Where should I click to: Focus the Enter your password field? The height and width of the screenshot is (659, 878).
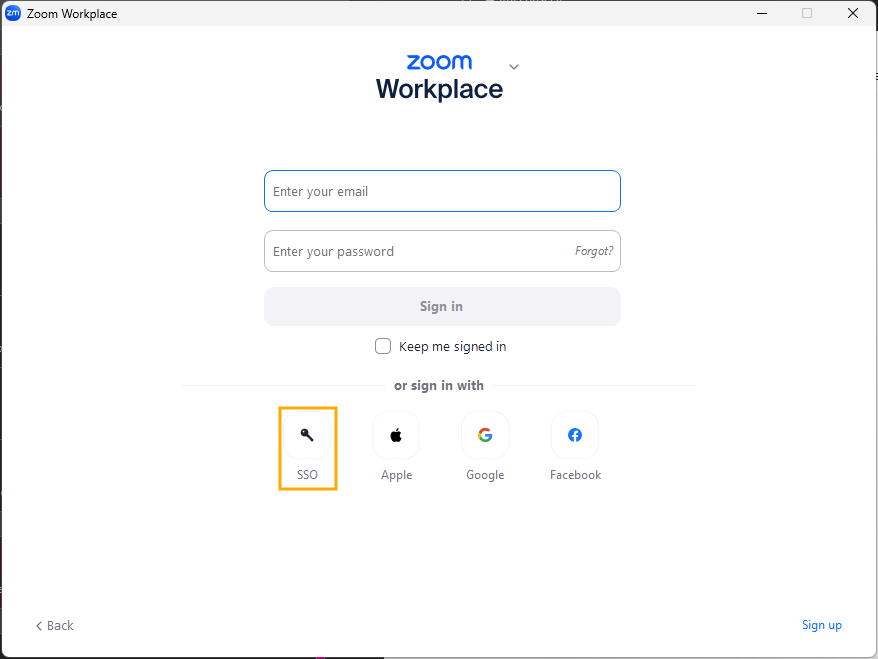[x=442, y=251]
